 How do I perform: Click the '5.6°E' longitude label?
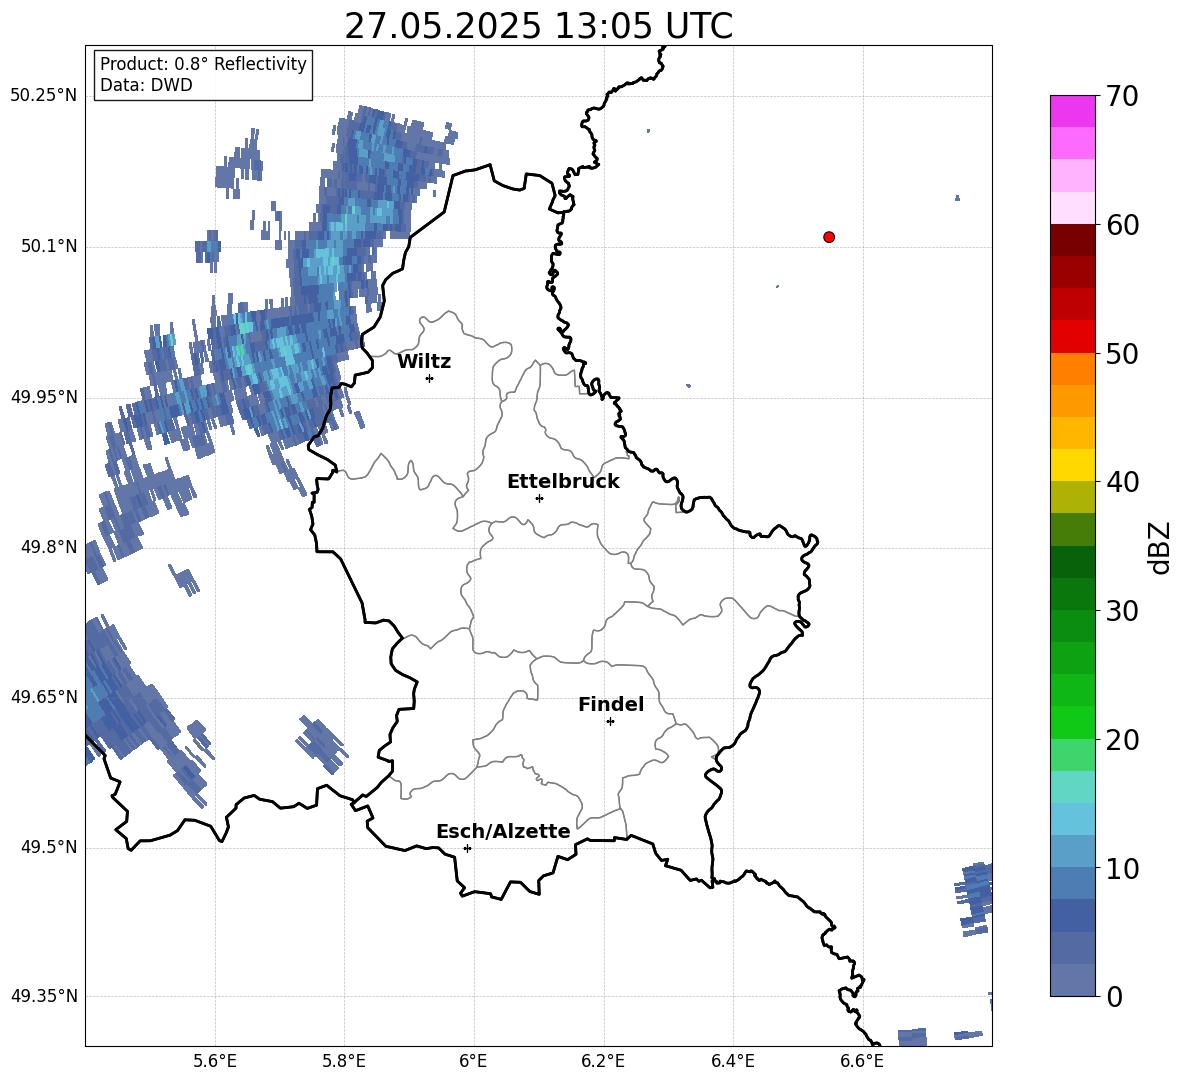pos(215,1061)
